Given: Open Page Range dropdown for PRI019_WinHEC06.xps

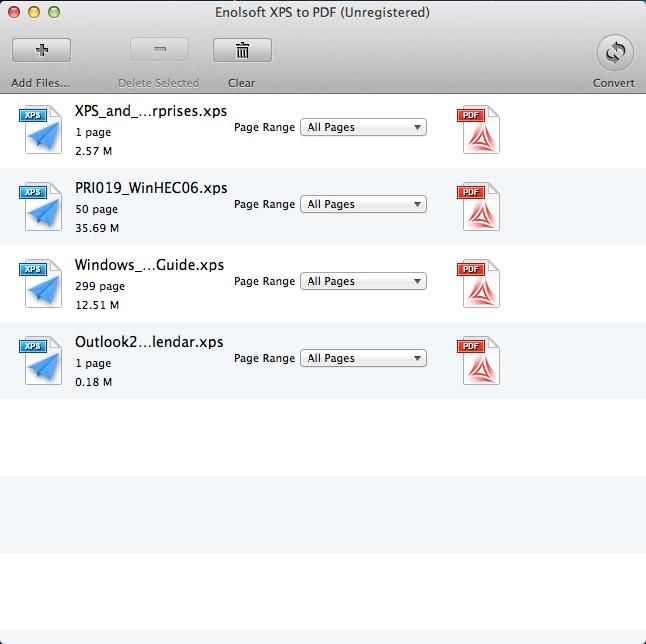Looking at the screenshot, I should tap(363, 204).
